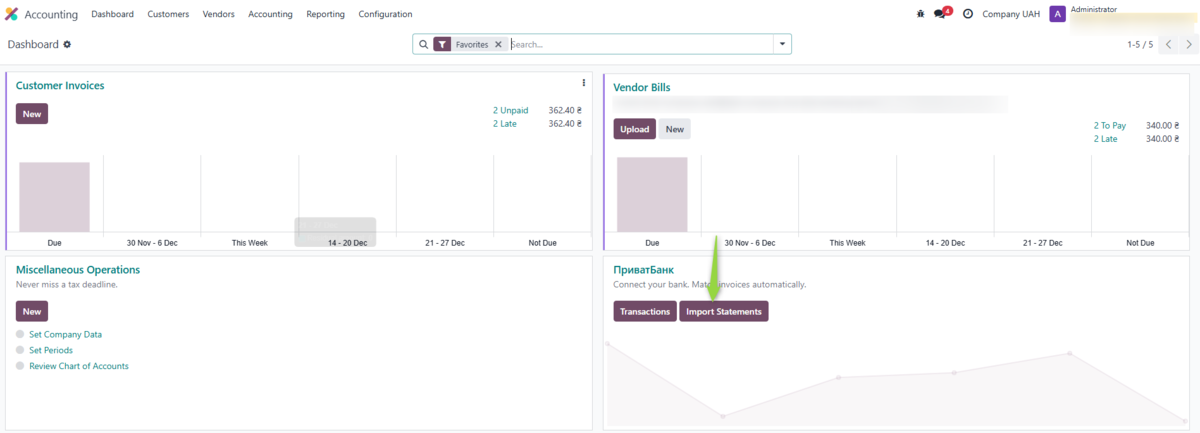Image resolution: width=1200 pixels, height=433 pixels.
Task: Click Upload button in Vendor Bills
Action: (x=634, y=129)
